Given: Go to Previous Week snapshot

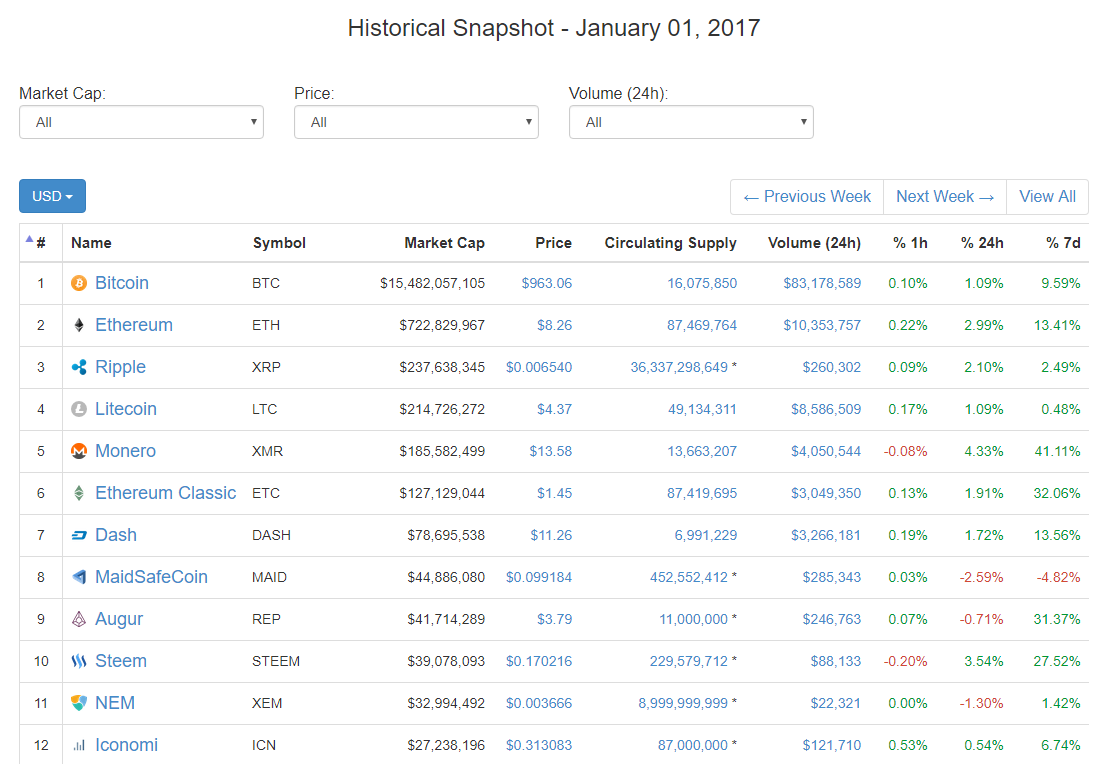Looking at the screenshot, I should tap(807, 197).
